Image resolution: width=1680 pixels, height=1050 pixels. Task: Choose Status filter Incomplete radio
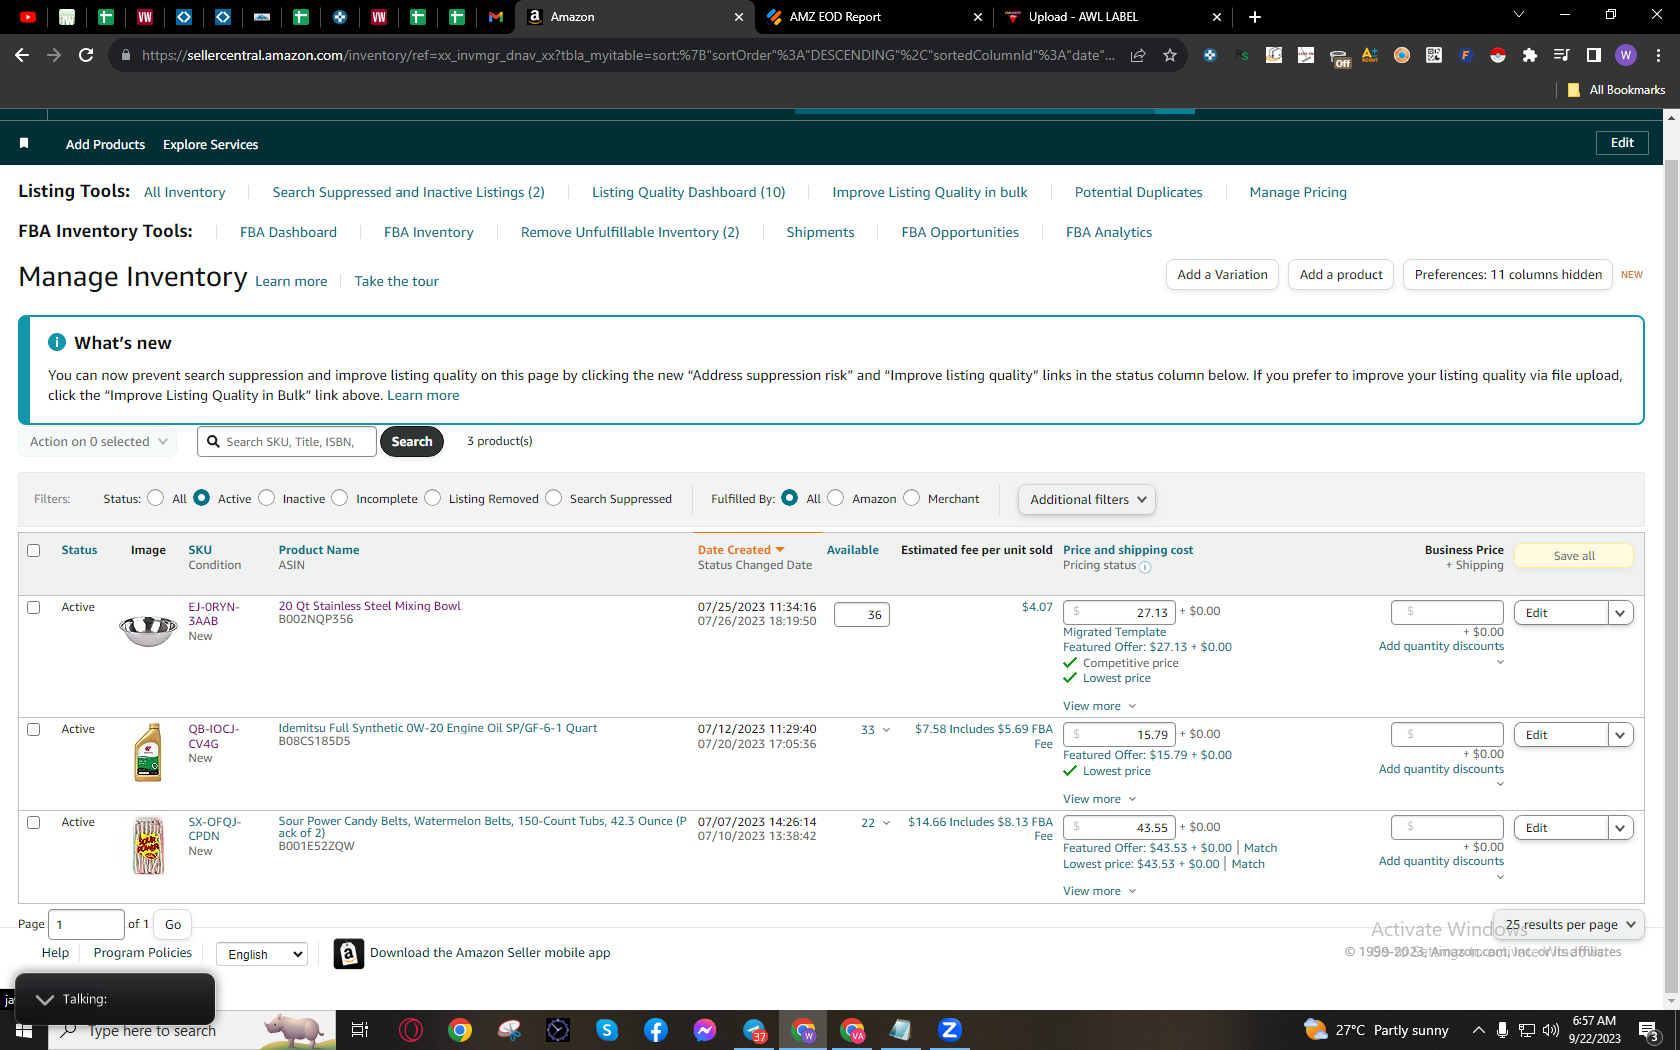[340, 498]
